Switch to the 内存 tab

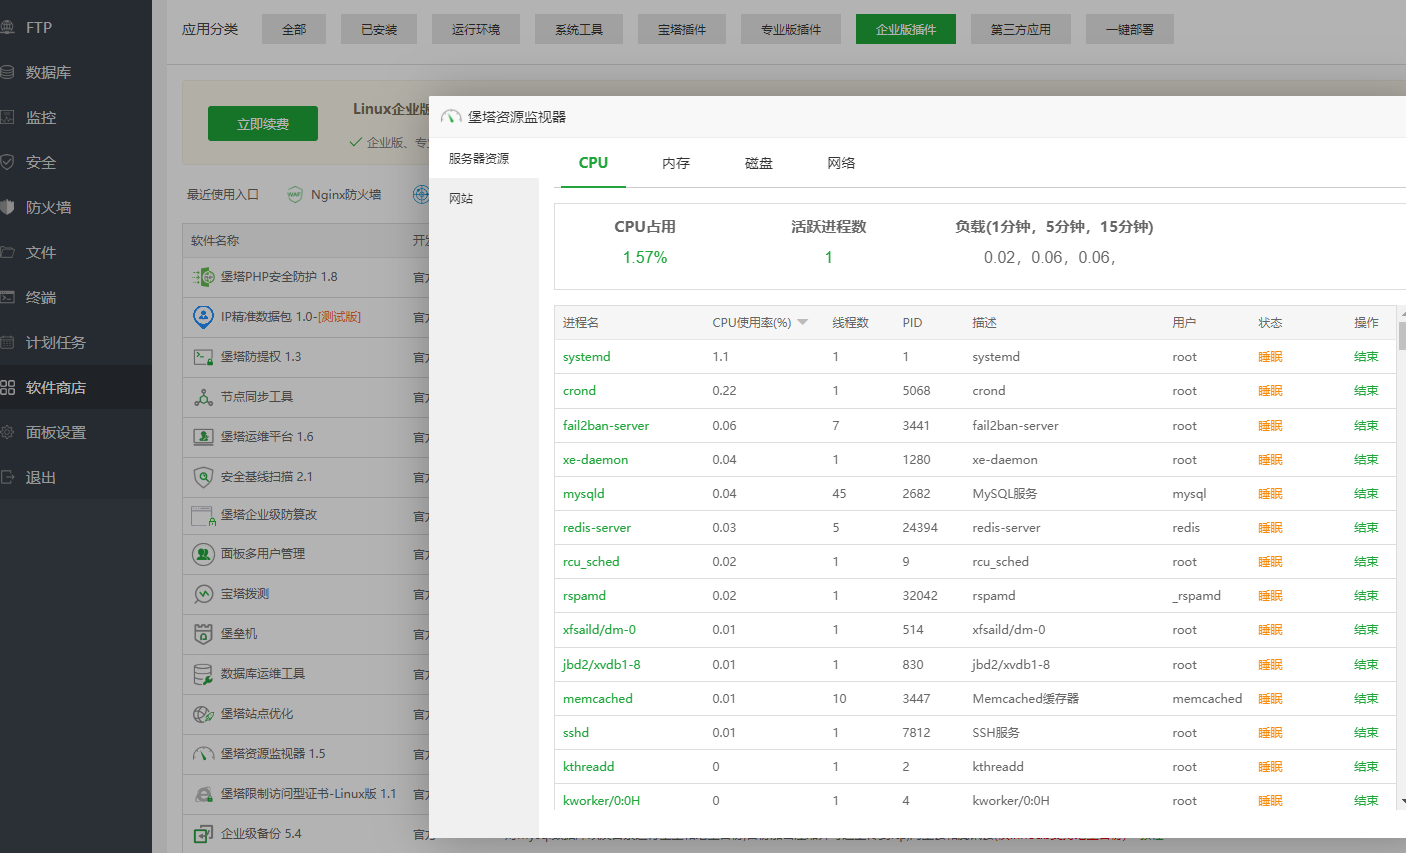pyautogui.click(x=676, y=161)
